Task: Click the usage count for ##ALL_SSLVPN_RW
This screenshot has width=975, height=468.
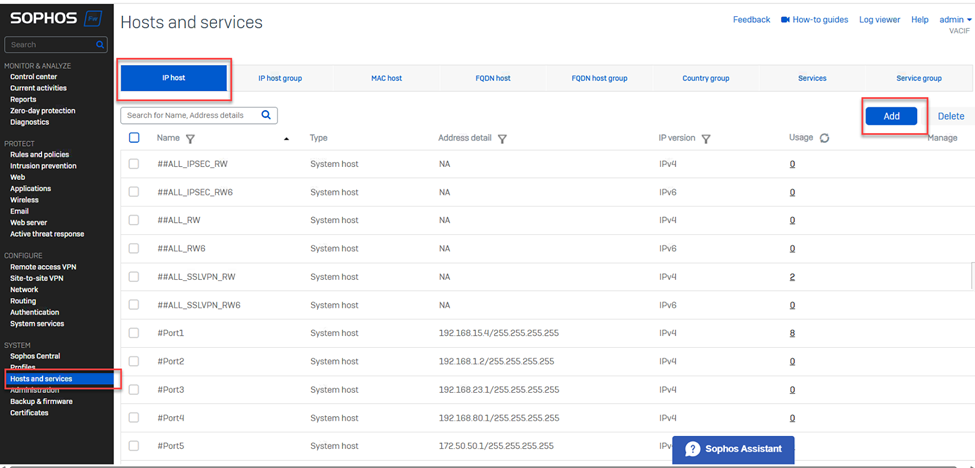Action: (792, 277)
